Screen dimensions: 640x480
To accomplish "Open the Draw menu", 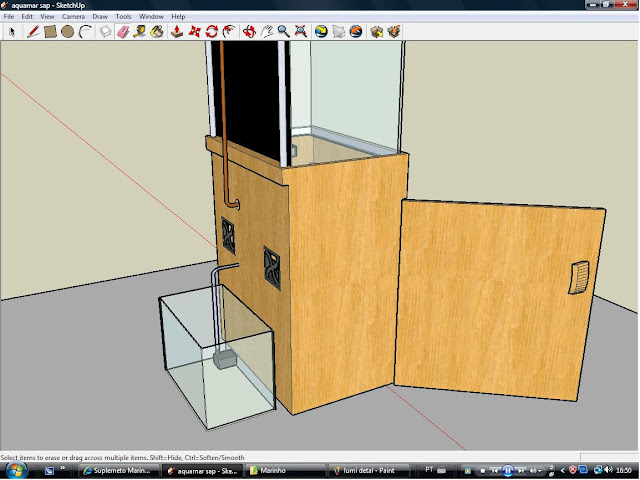I will [100, 17].
